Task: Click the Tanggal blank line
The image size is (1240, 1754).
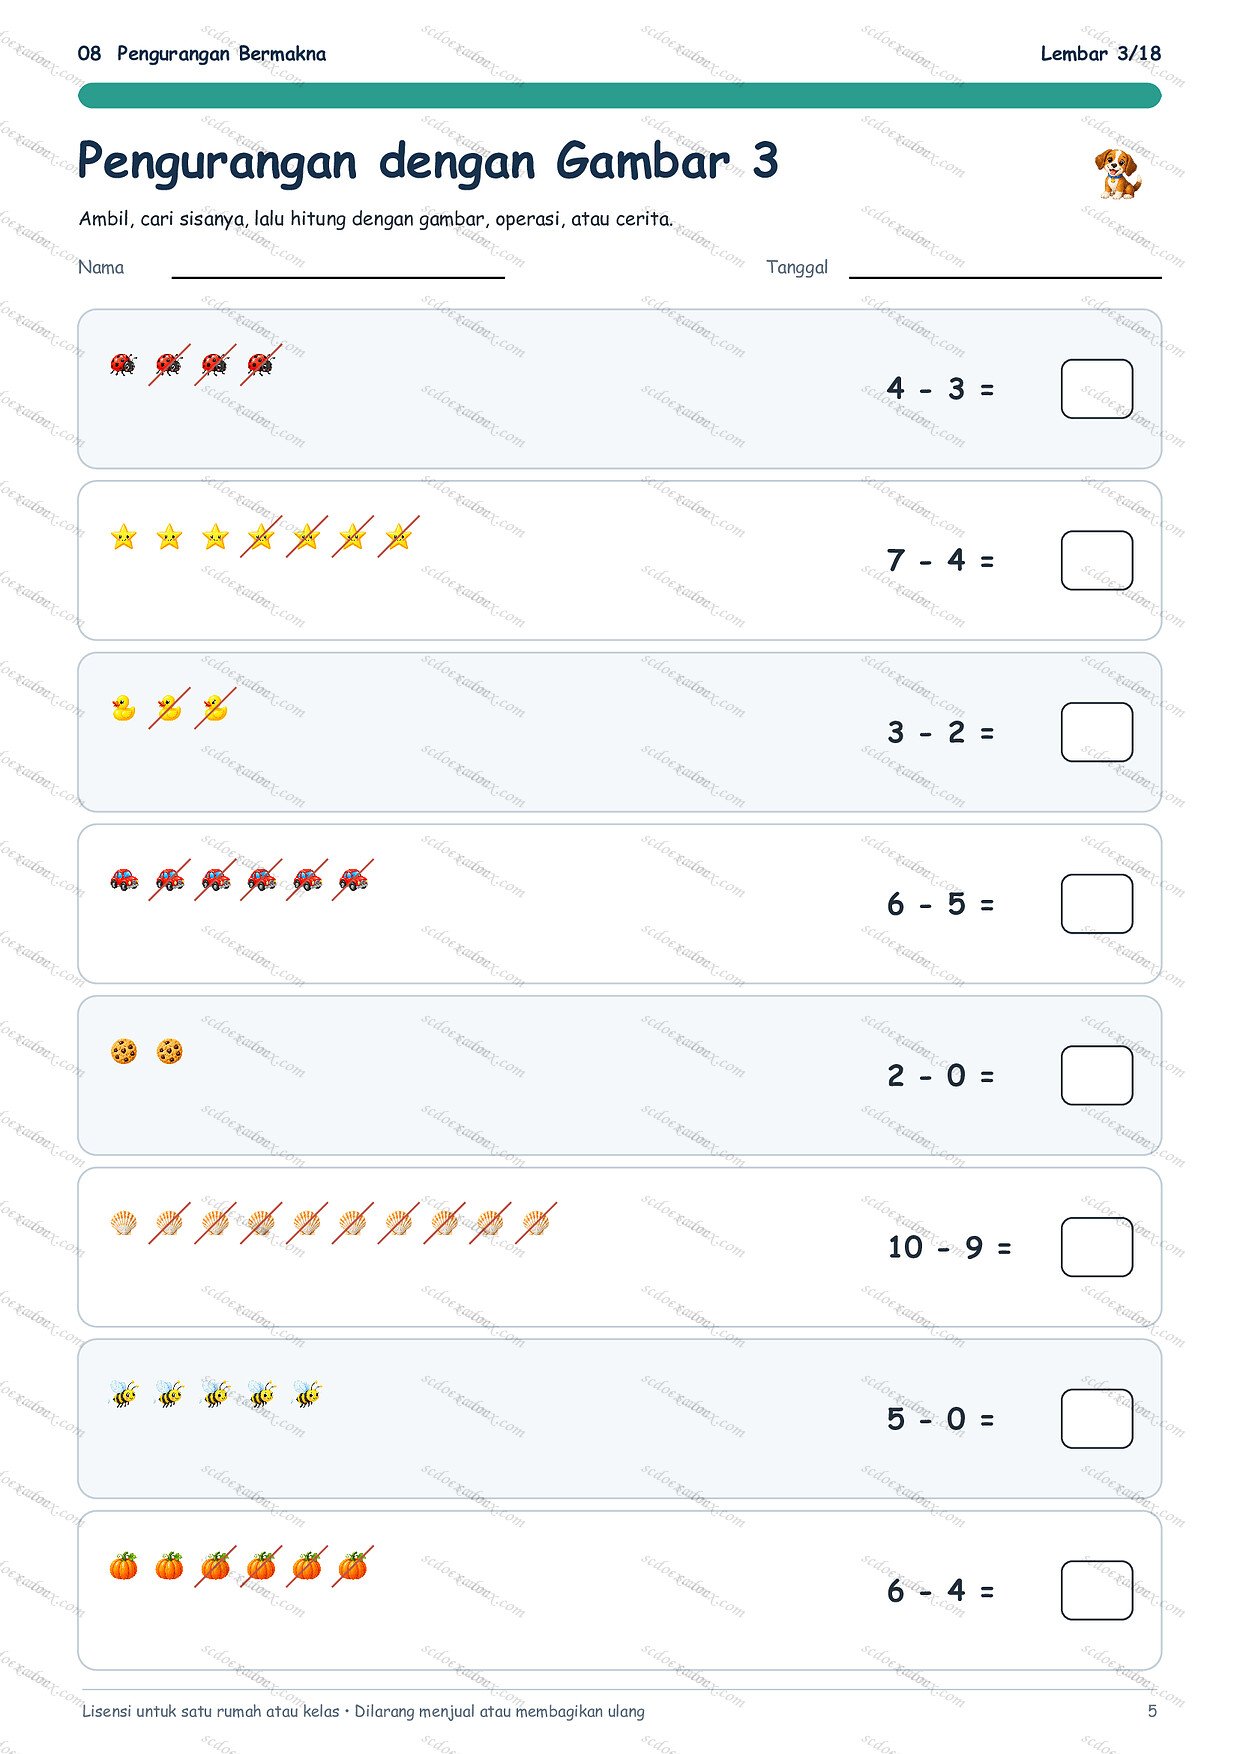Action: tap(1005, 276)
